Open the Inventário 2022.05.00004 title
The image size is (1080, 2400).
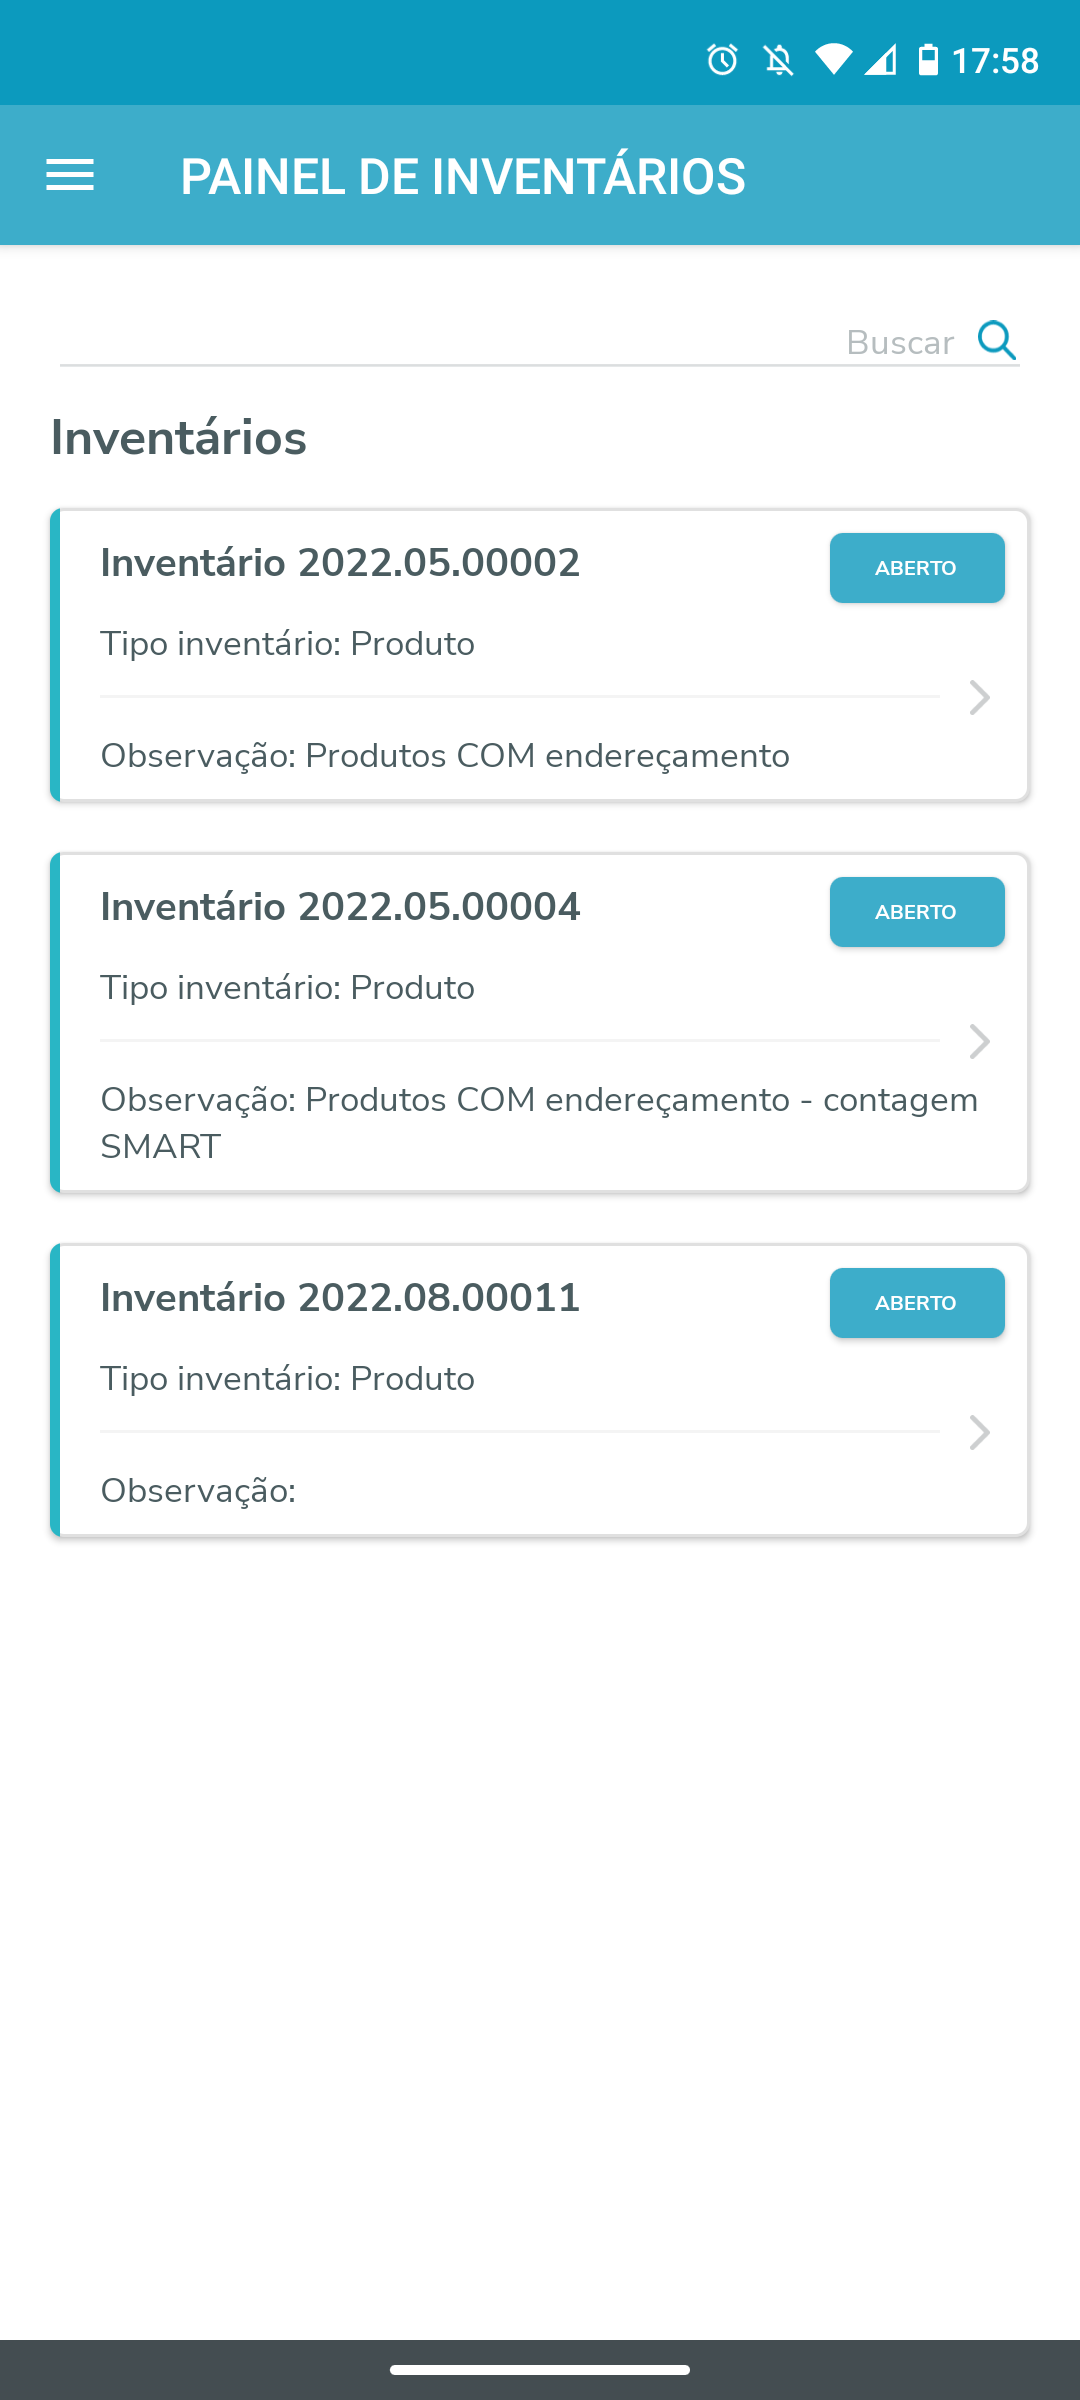(x=340, y=907)
